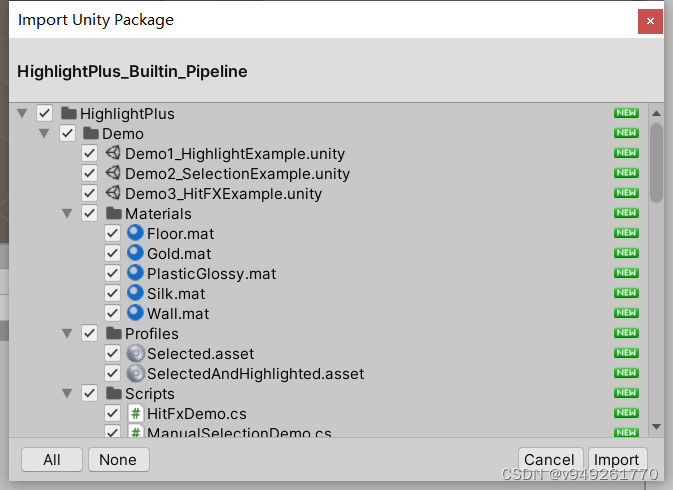Click the NEW badge on Gold.mat row
Viewport: 673px width, 490px height.
626,253
